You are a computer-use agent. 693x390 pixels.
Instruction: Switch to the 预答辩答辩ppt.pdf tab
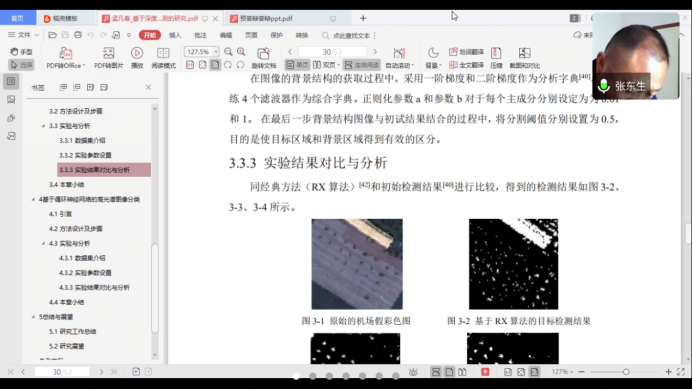pos(266,19)
